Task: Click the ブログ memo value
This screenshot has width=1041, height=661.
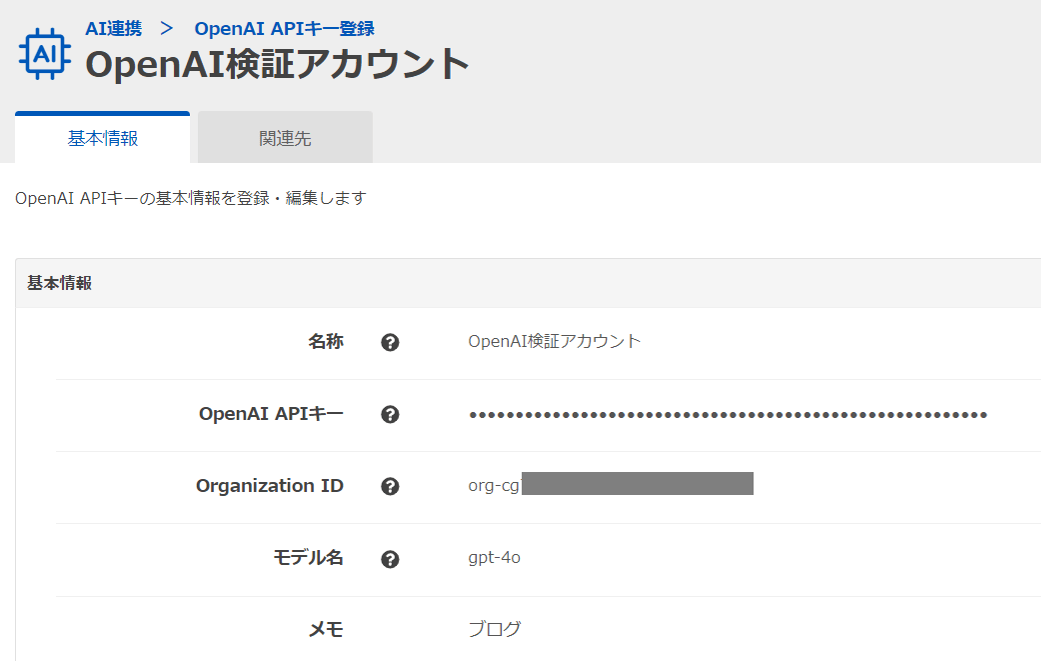Action: click(x=495, y=628)
